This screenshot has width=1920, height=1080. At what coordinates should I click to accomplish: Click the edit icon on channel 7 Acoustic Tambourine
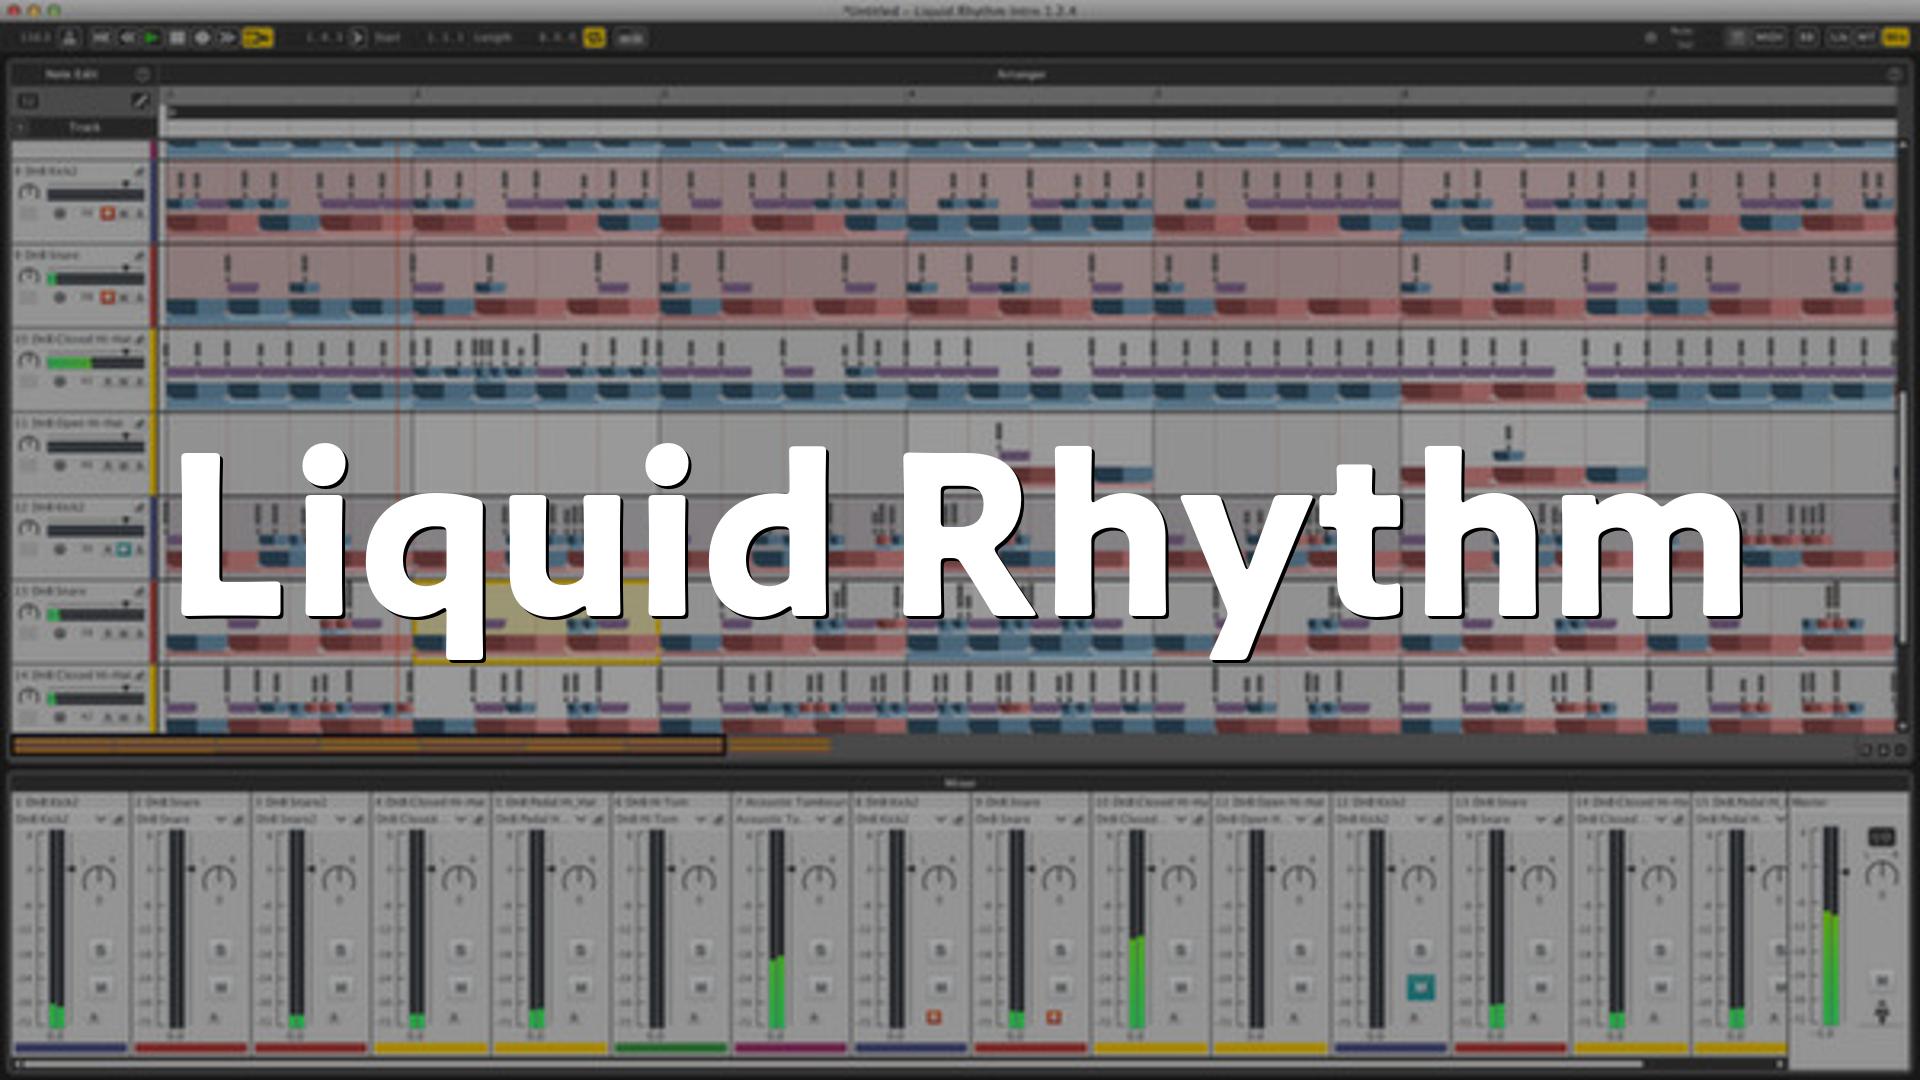[838, 820]
